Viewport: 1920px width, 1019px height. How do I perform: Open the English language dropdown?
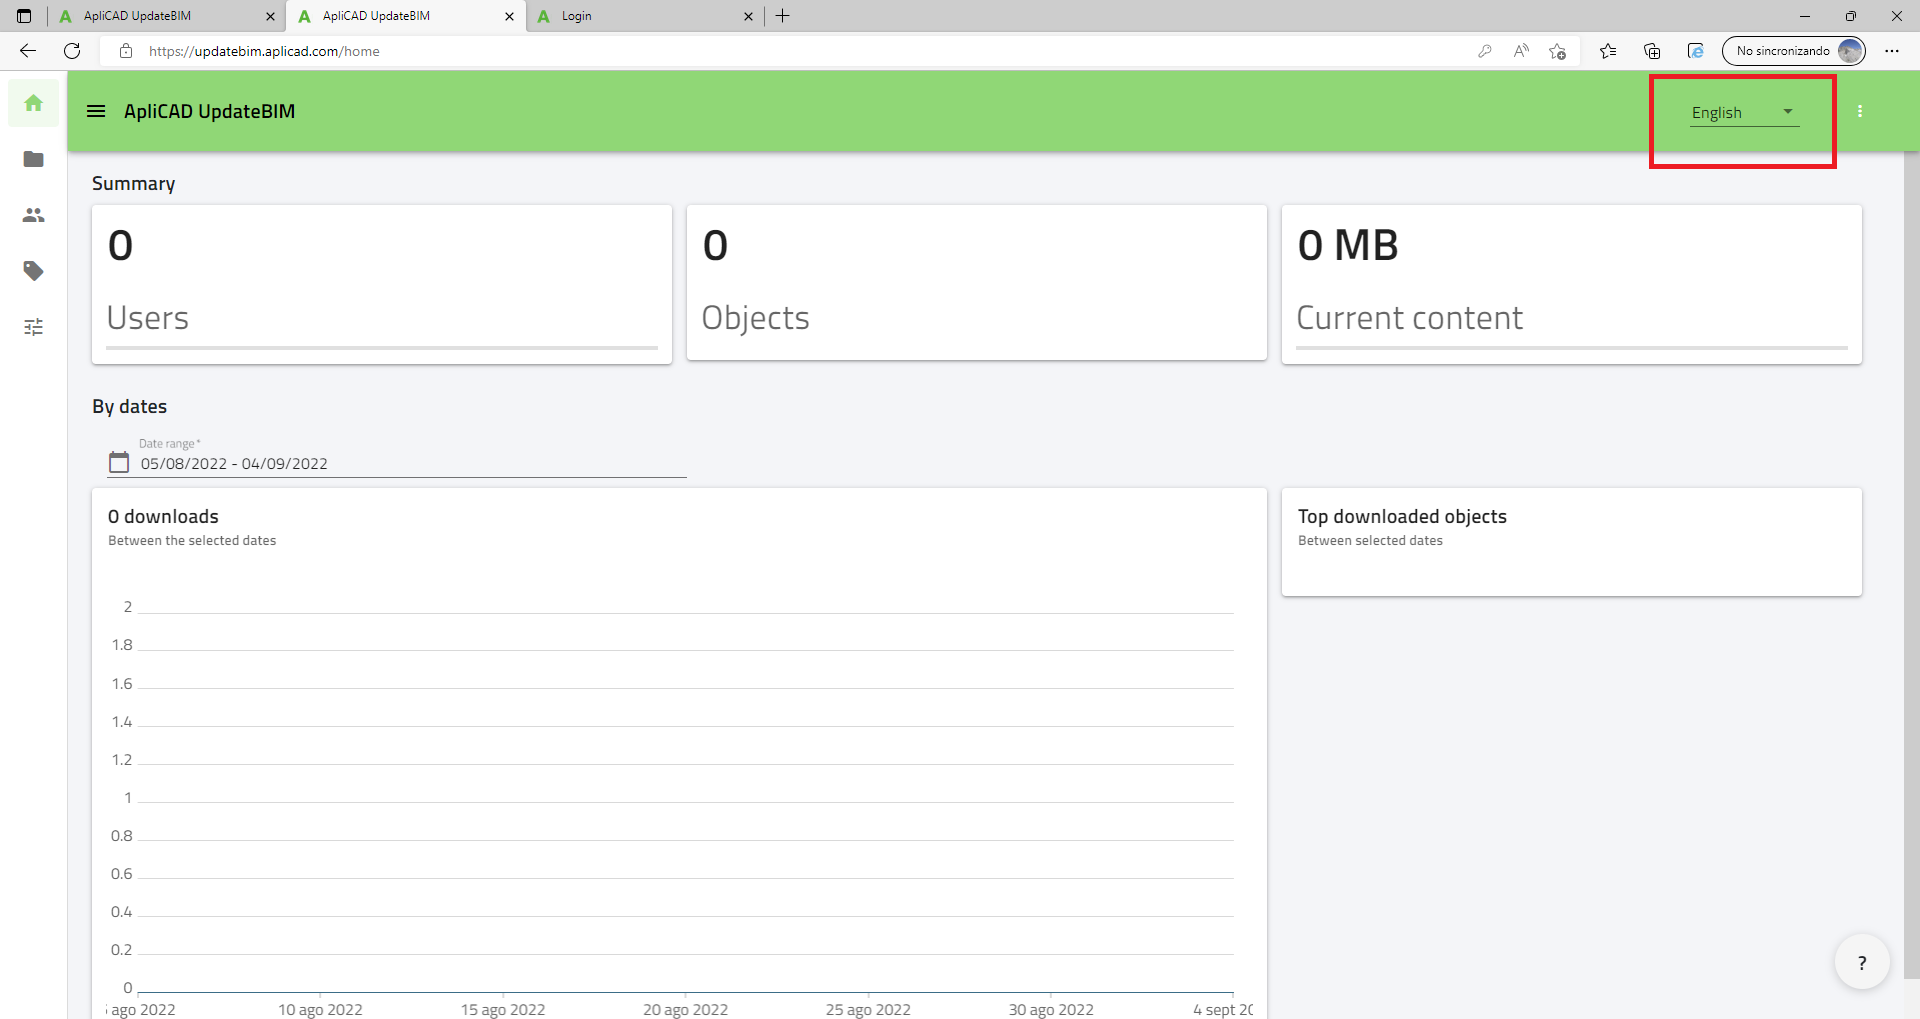pos(1742,112)
